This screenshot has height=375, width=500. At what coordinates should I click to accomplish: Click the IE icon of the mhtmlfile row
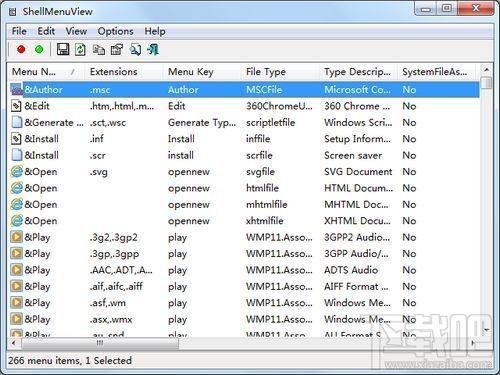[16, 204]
